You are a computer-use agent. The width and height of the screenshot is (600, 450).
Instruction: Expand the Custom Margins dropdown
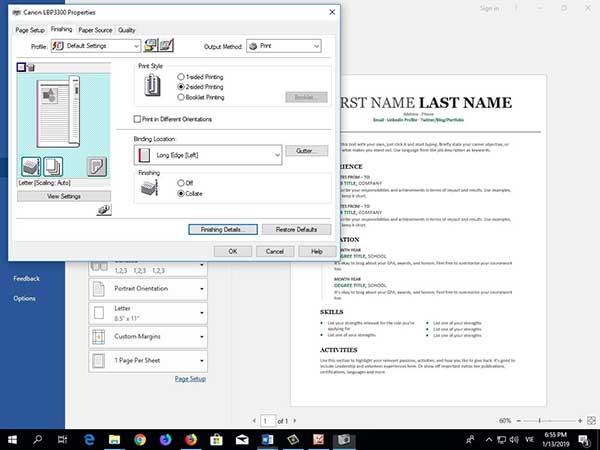tap(148, 337)
